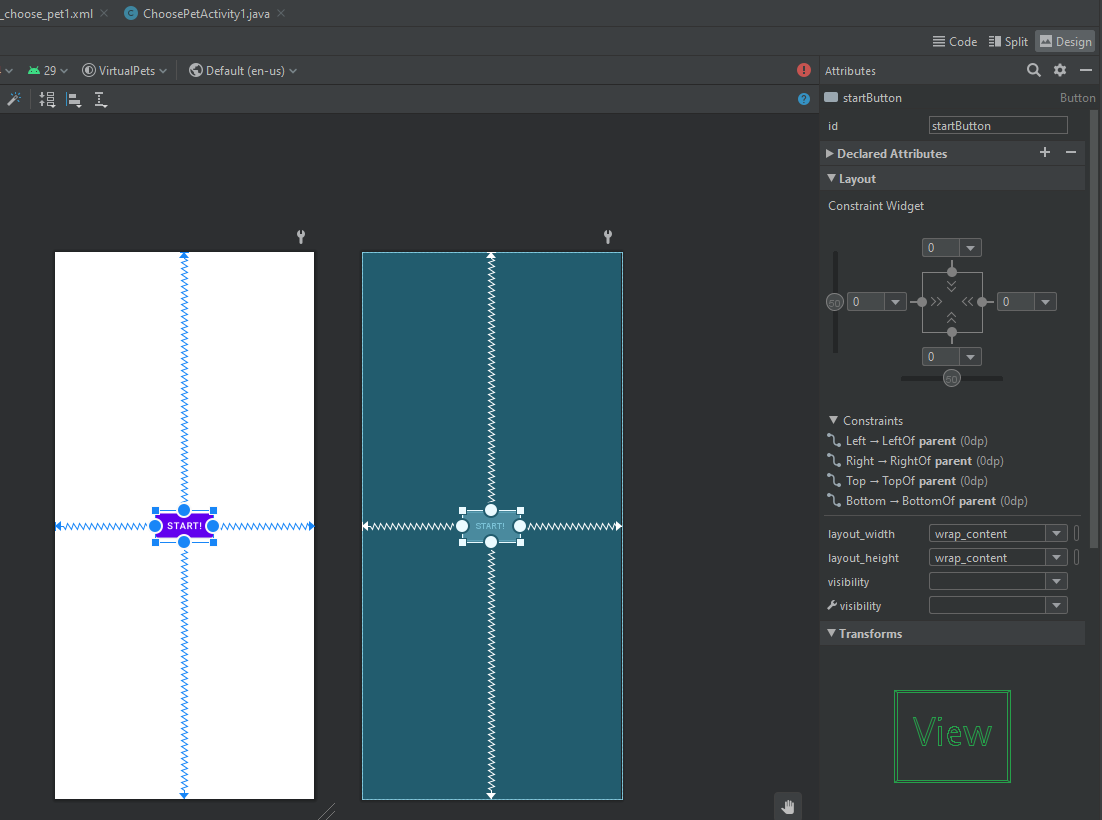Click the id text field
The width and height of the screenshot is (1102, 820).
tap(997, 126)
